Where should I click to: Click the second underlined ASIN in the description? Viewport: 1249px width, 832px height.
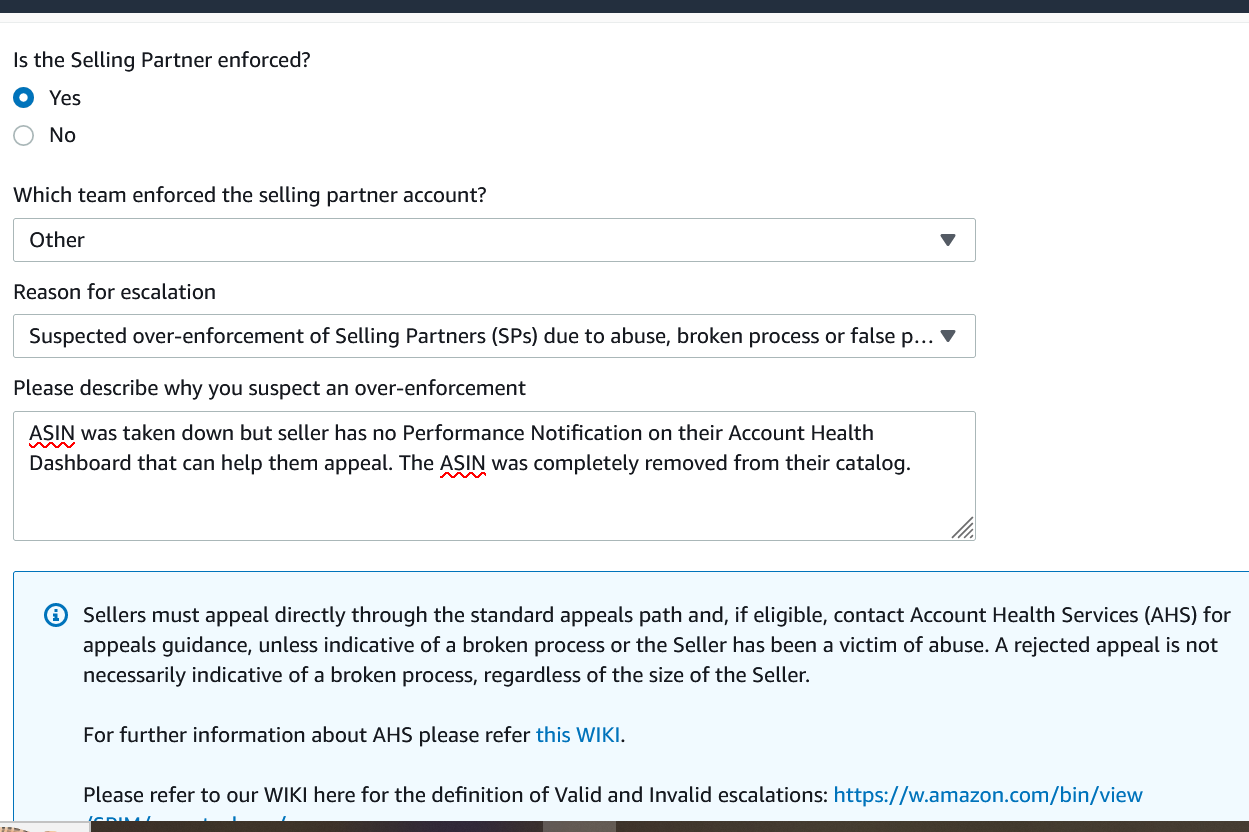(463, 463)
